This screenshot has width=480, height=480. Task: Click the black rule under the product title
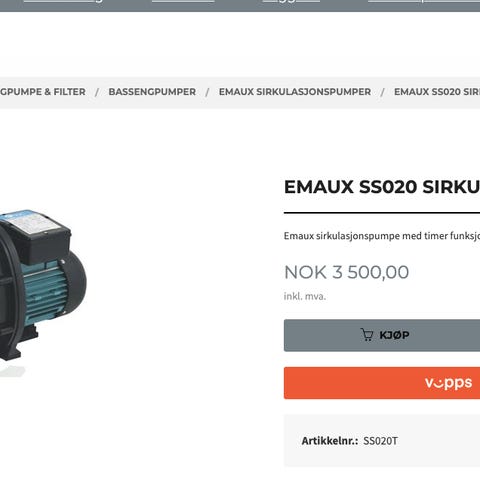tap(382, 212)
